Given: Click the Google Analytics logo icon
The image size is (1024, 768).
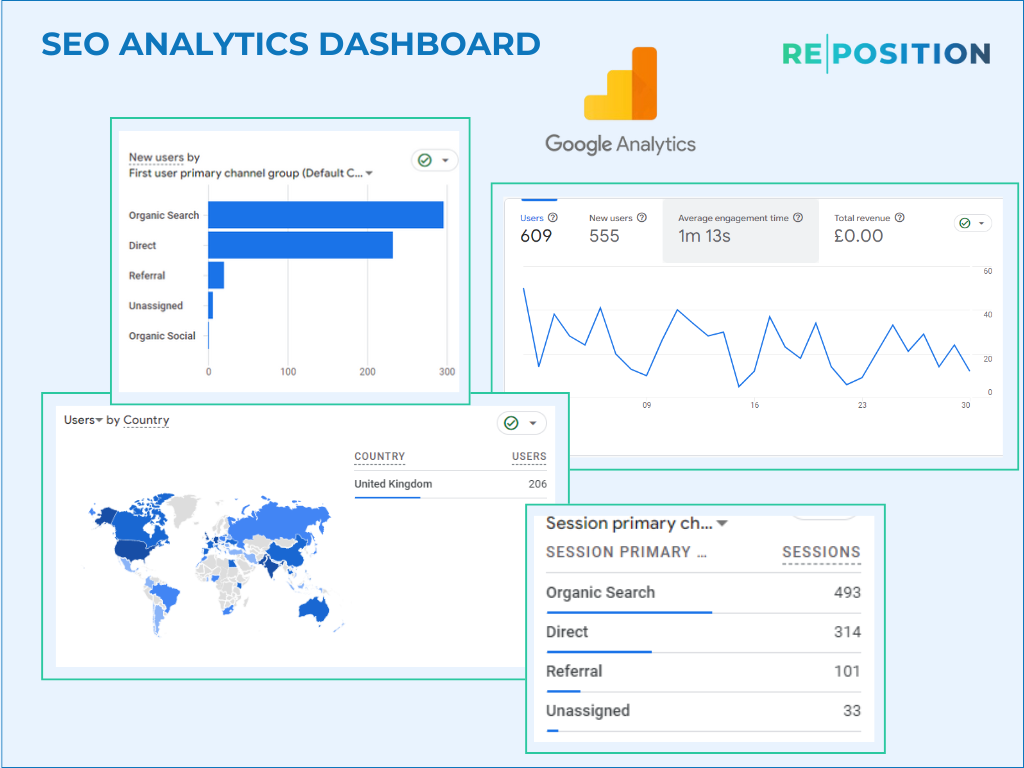Looking at the screenshot, I should [x=620, y=84].
